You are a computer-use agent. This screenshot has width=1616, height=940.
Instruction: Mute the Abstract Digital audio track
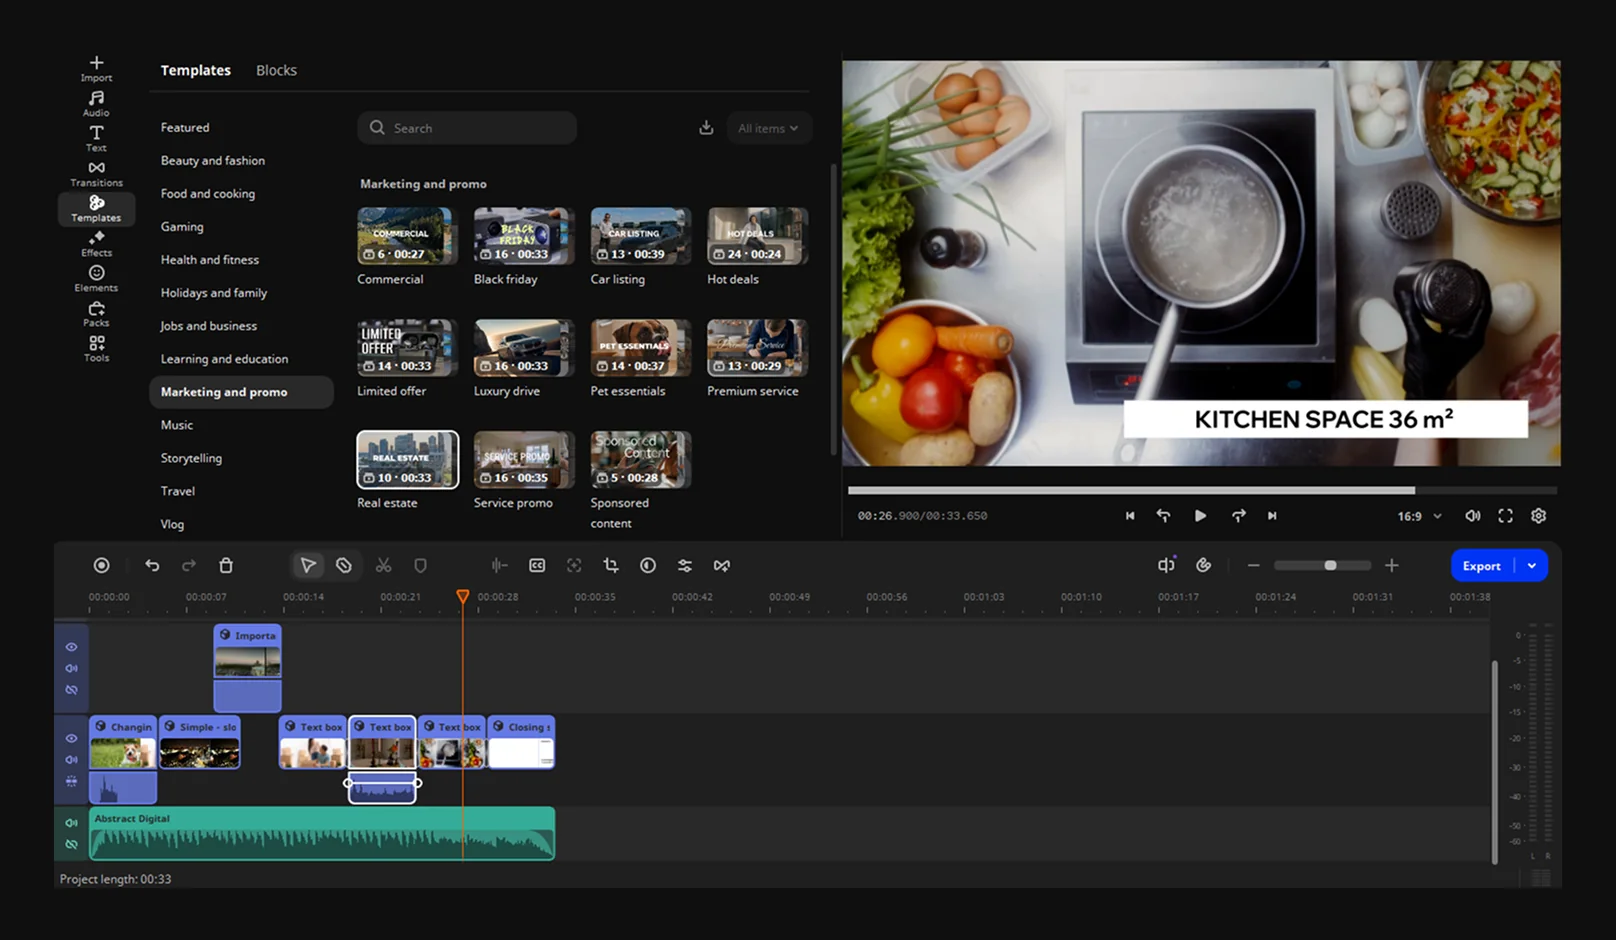[71, 823]
